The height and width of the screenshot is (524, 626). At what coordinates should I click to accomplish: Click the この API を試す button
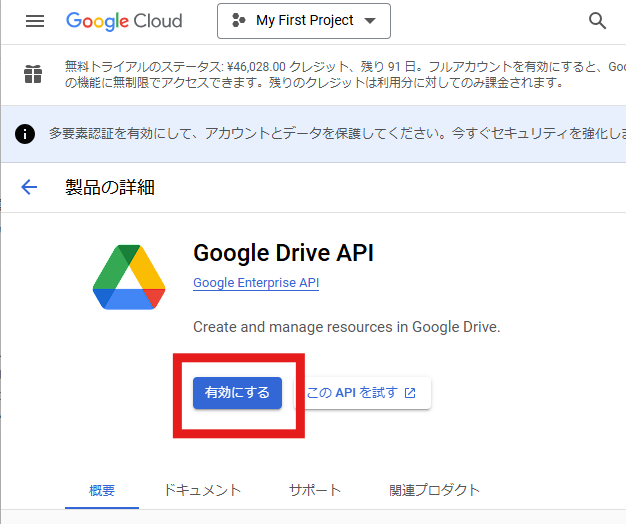[363, 393]
